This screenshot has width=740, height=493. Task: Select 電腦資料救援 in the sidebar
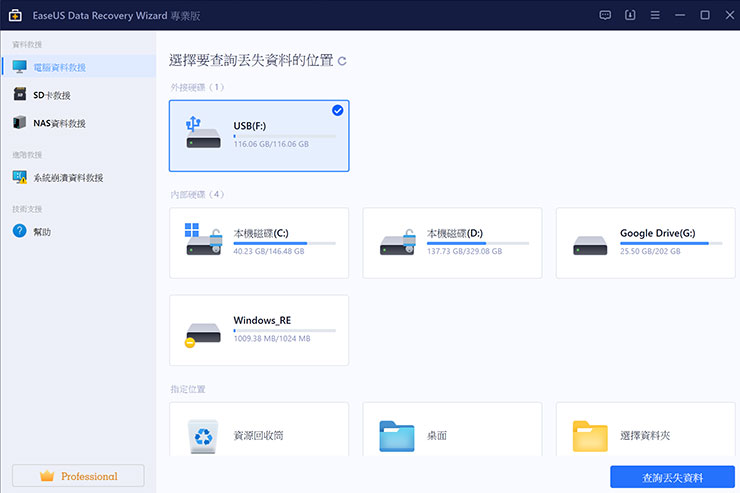tap(78, 67)
